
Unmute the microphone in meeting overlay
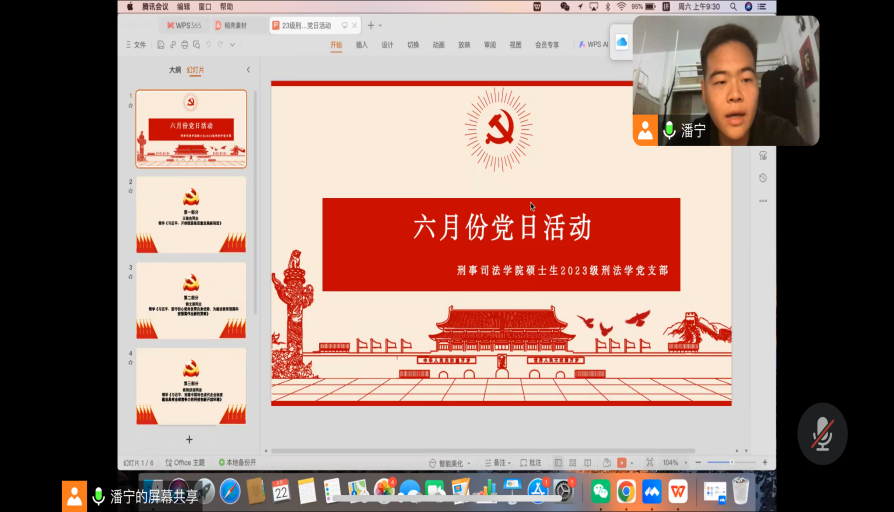point(822,433)
